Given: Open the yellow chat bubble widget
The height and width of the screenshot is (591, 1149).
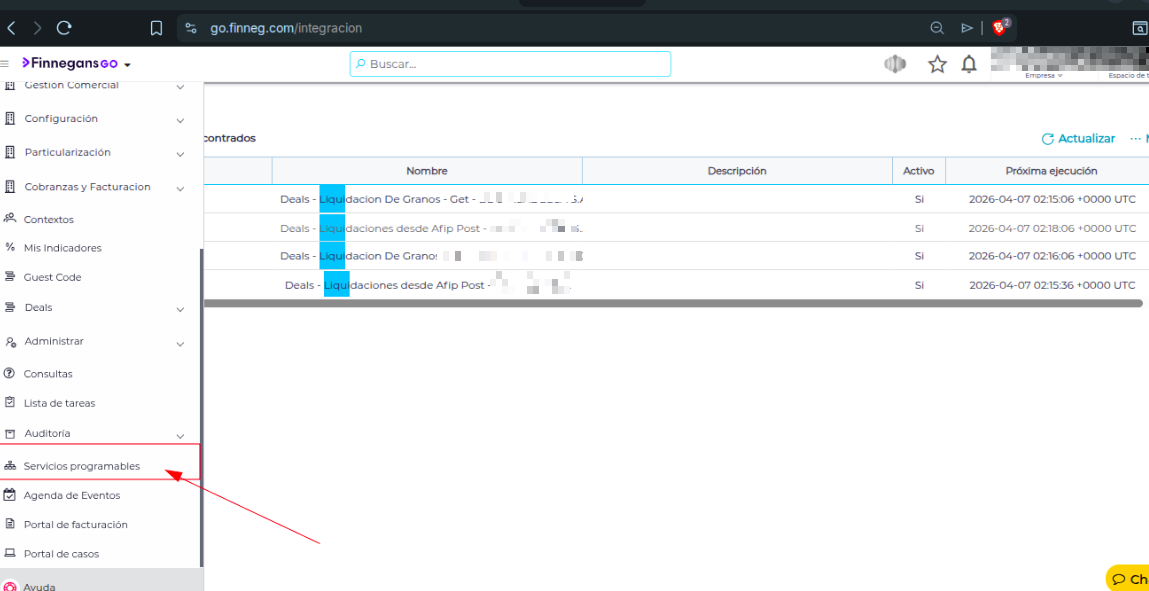Looking at the screenshot, I should click(1128, 579).
